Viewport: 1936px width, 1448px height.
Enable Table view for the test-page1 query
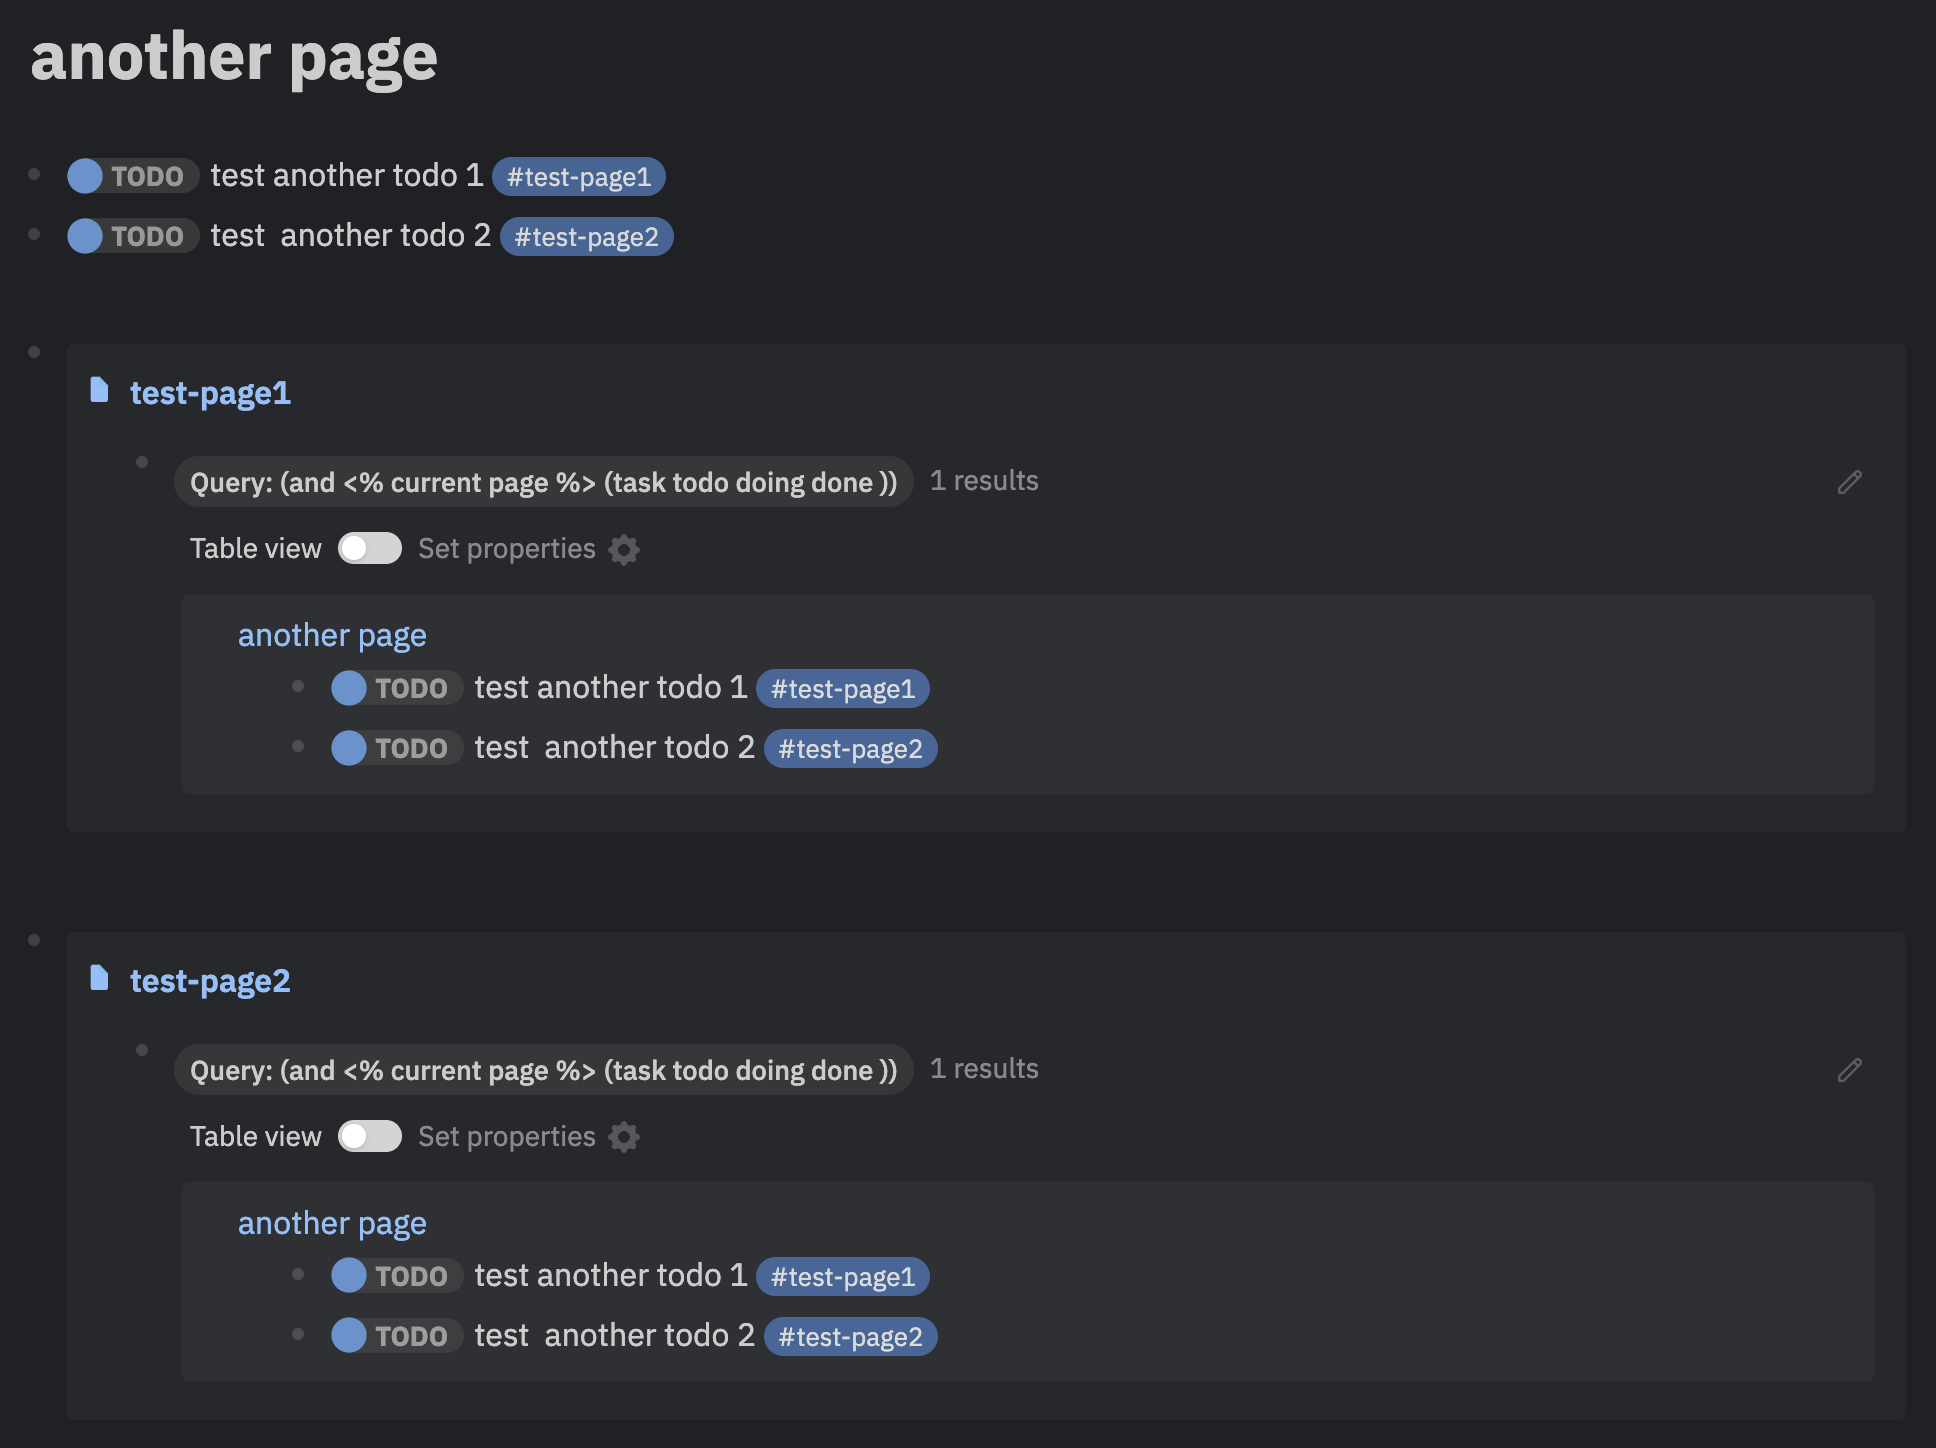pos(369,548)
